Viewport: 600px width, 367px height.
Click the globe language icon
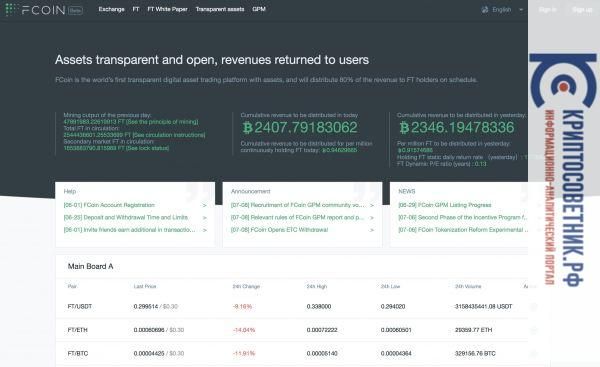coord(485,10)
